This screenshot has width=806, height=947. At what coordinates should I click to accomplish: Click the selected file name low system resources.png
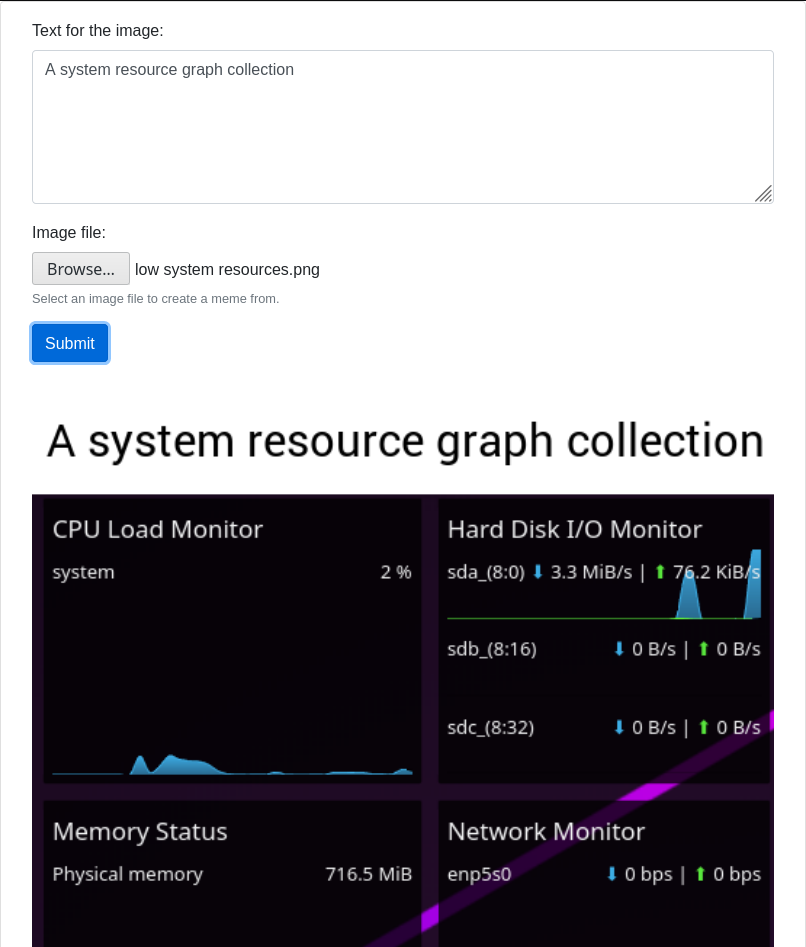[228, 269]
